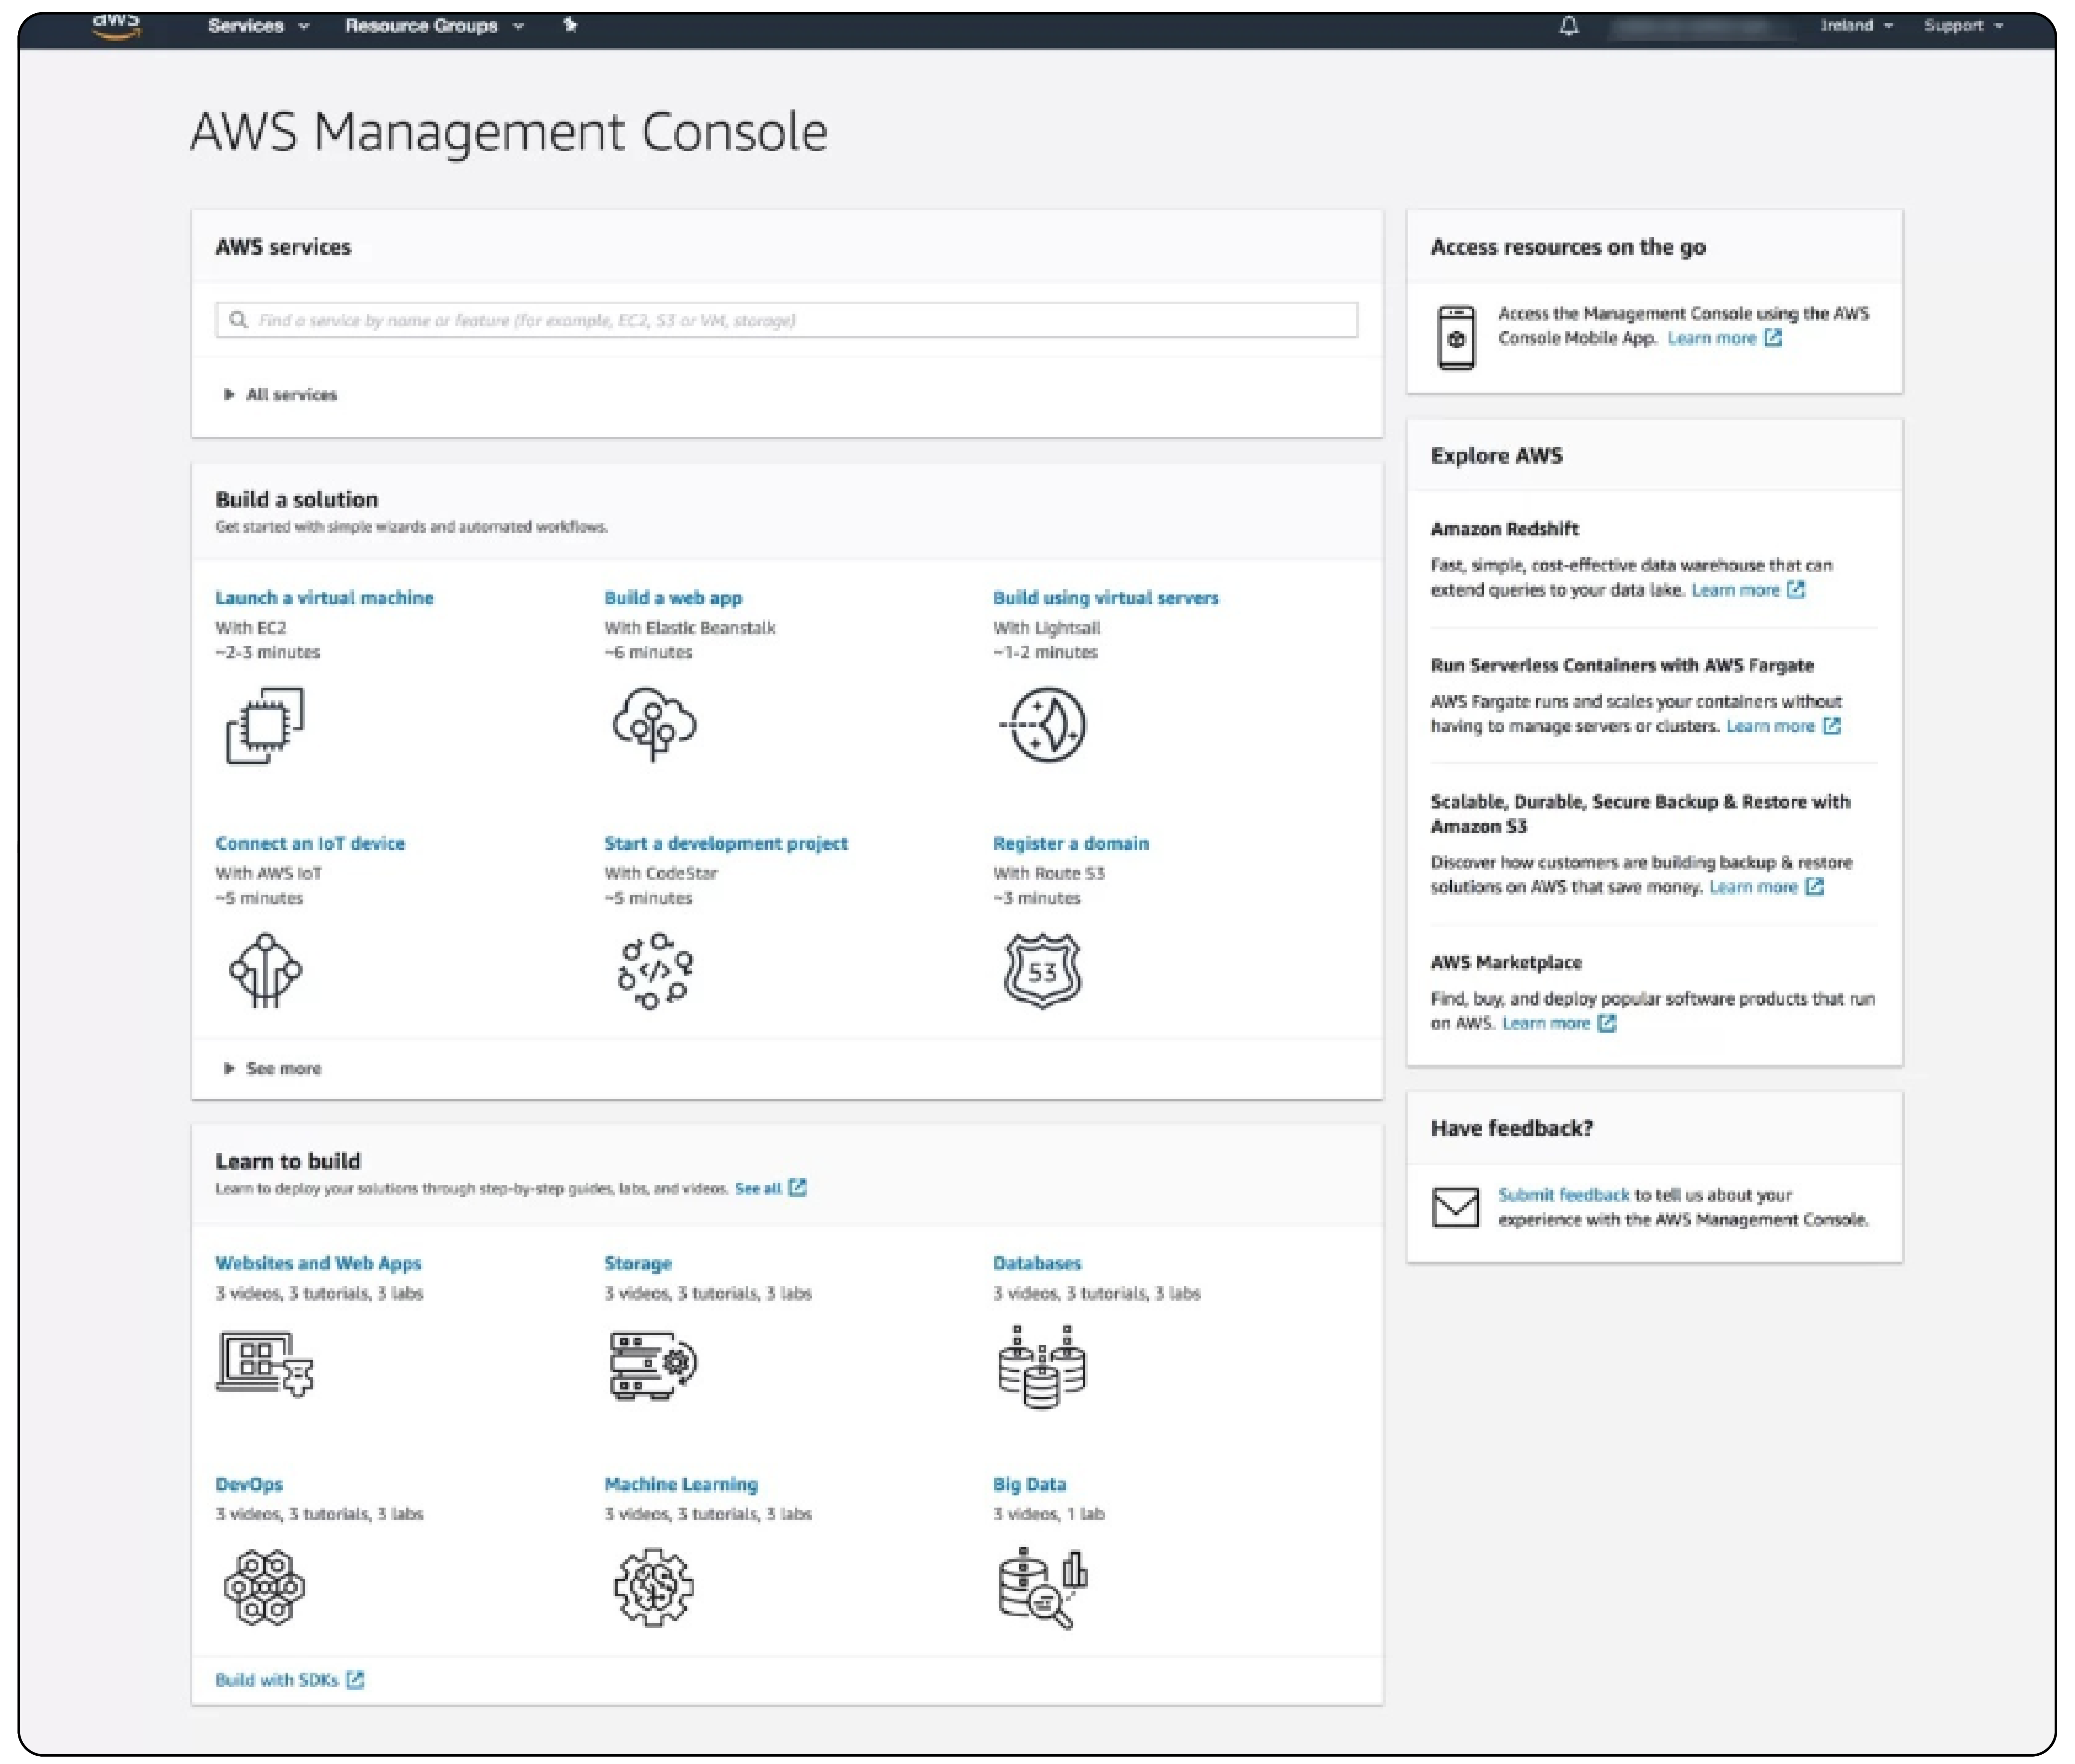2075x1764 pixels.
Task: Open the Ireland region selector
Action: [1856, 26]
